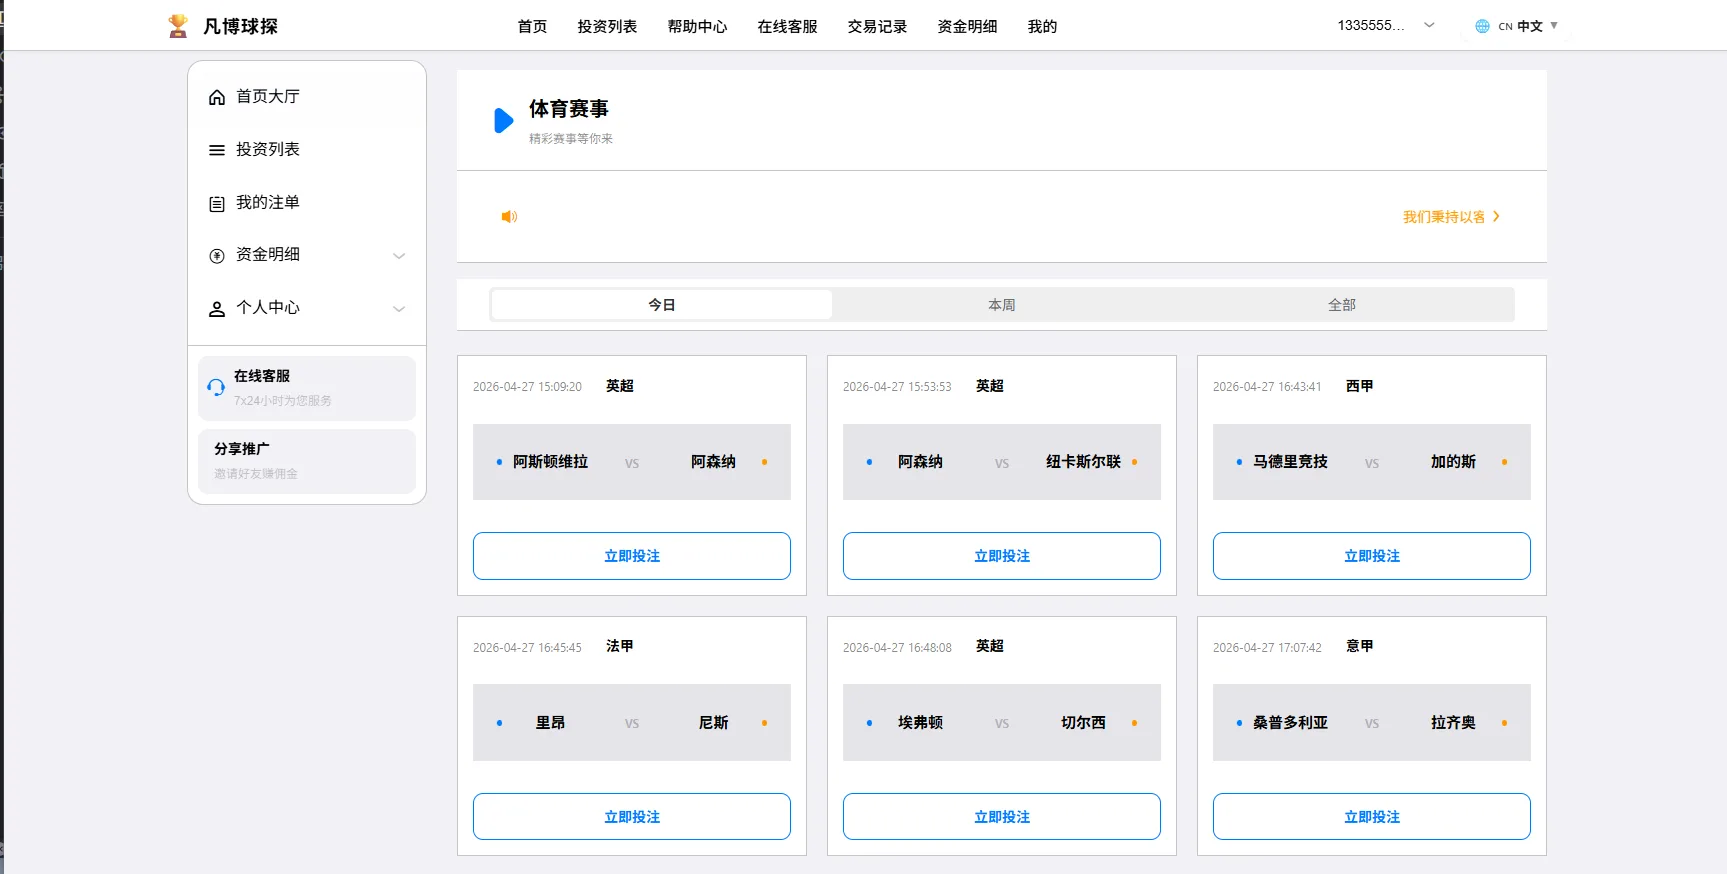Click the list icon beside 投资列表
Image resolution: width=1727 pixels, height=874 pixels.
pos(216,150)
